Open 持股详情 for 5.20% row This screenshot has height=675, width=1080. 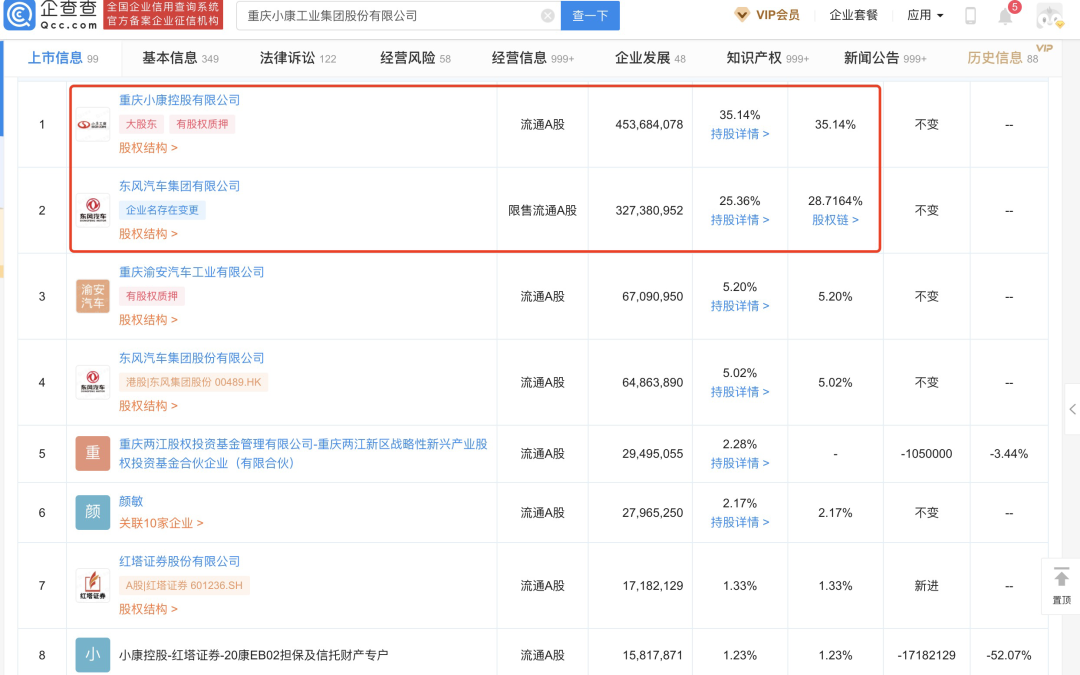pyautogui.click(x=740, y=306)
